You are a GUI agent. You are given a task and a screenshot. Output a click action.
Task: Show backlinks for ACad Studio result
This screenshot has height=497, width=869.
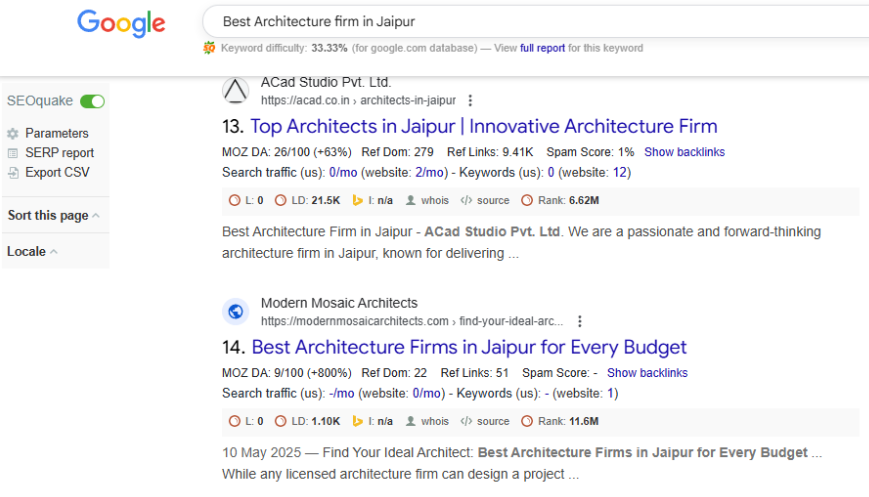tap(684, 152)
